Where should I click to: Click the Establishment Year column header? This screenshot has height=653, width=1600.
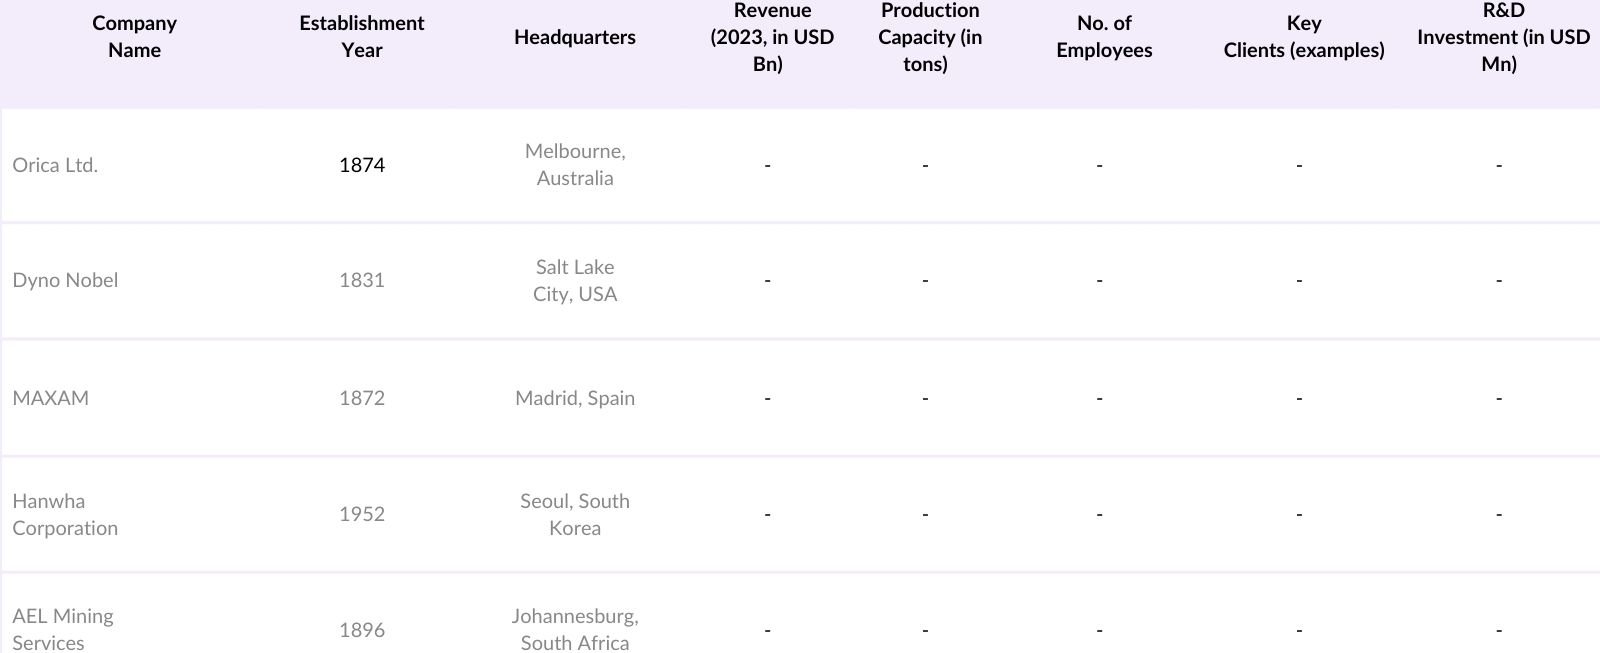pyautogui.click(x=361, y=37)
